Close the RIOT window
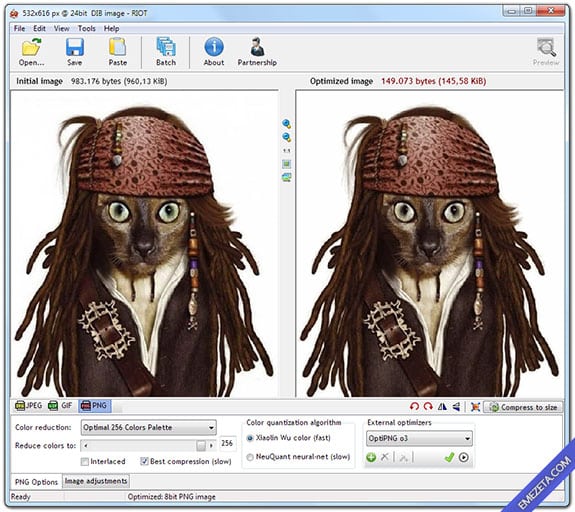This screenshot has height=512, width=575. coord(551,11)
